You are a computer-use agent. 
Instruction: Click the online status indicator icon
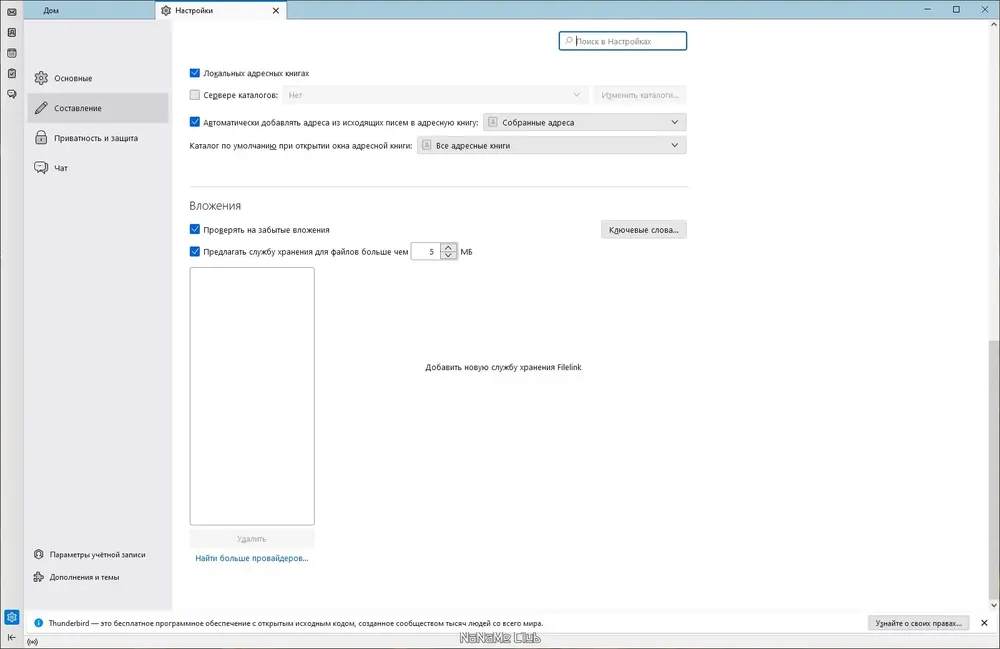pyautogui.click(x=33, y=642)
